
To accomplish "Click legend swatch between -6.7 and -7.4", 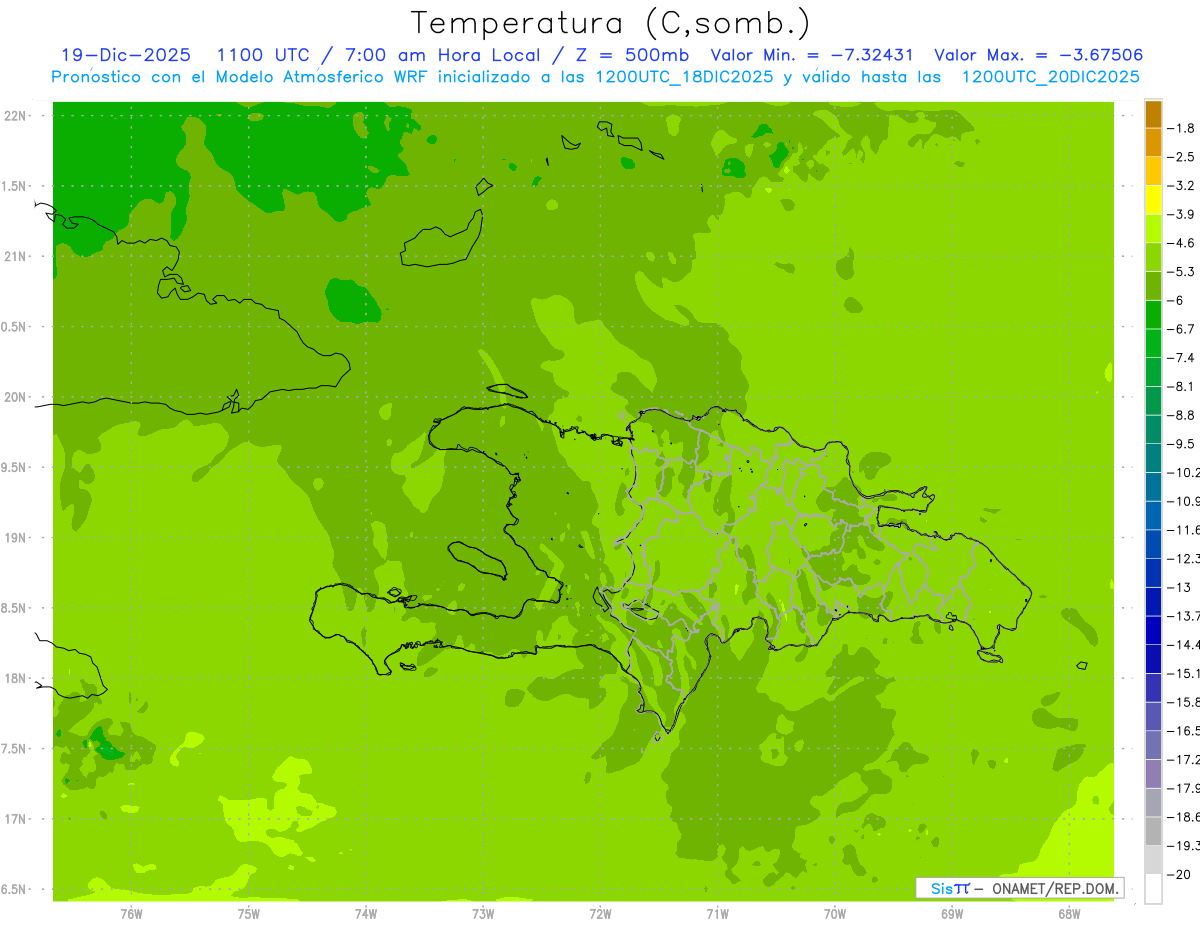I will point(1153,343).
